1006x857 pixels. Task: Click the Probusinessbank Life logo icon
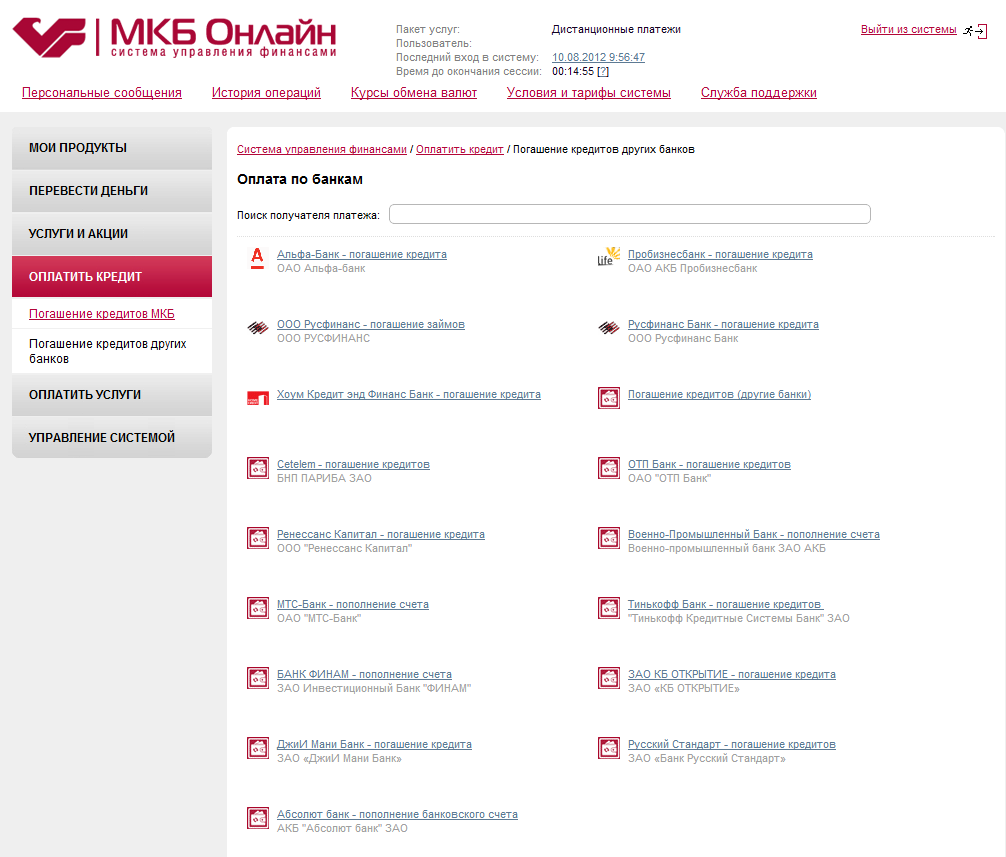(x=609, y=256)
